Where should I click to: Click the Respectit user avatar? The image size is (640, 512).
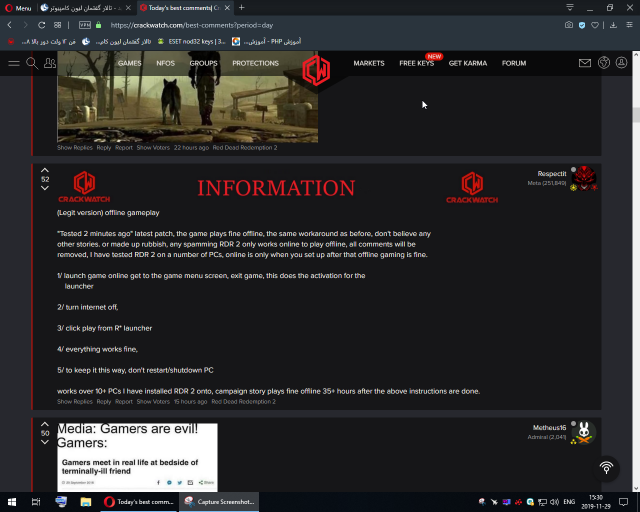click(x=584, y=178)
